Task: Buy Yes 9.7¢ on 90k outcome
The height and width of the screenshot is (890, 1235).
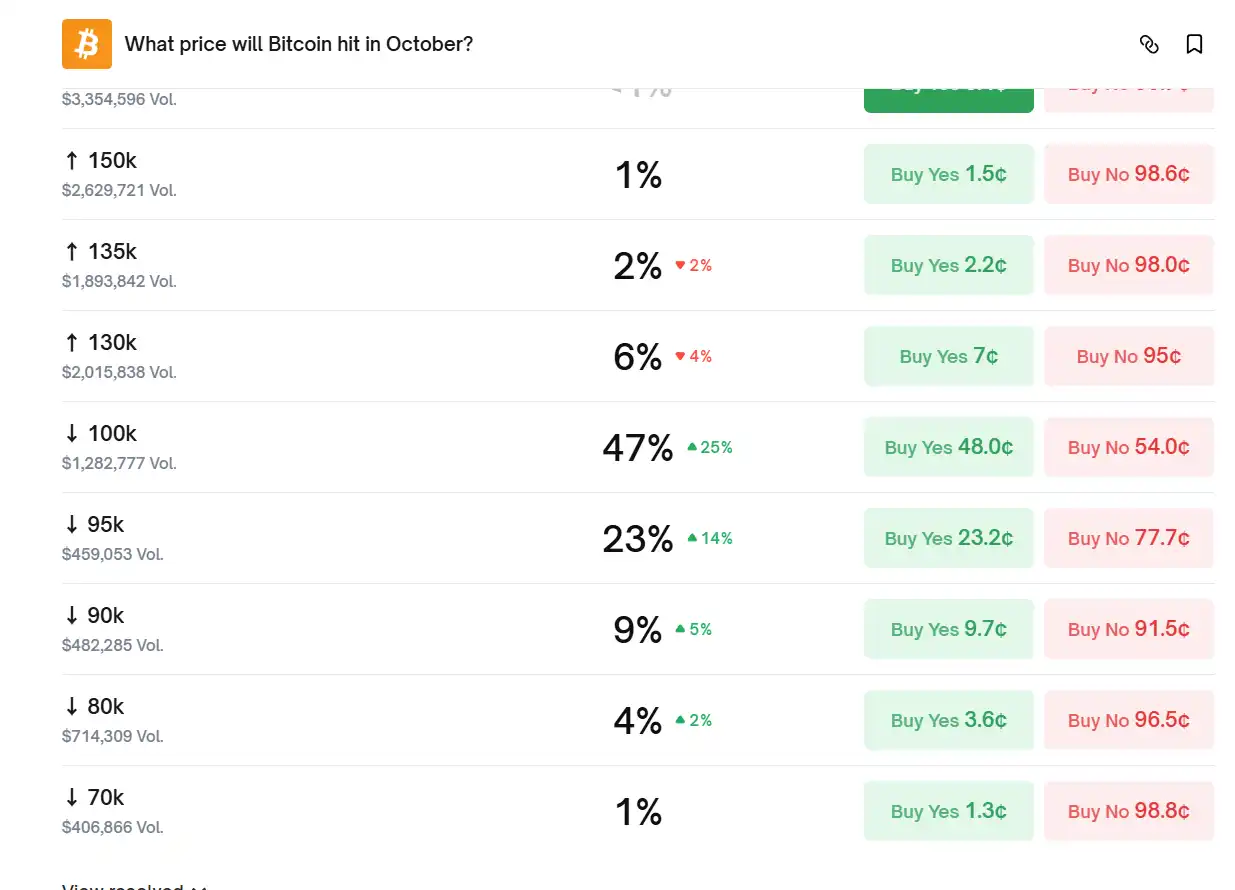Action: (x=948, y=629)
